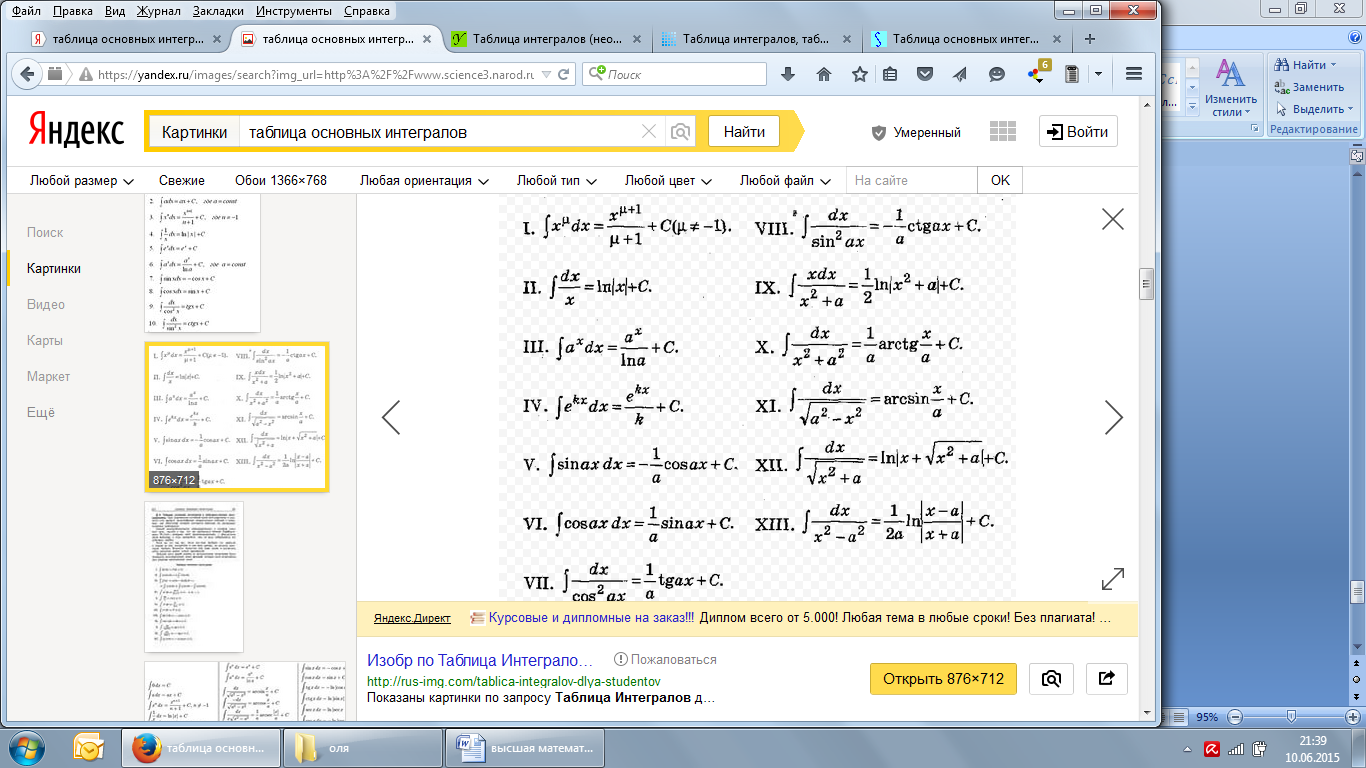Click the Войти login button

1078,132
